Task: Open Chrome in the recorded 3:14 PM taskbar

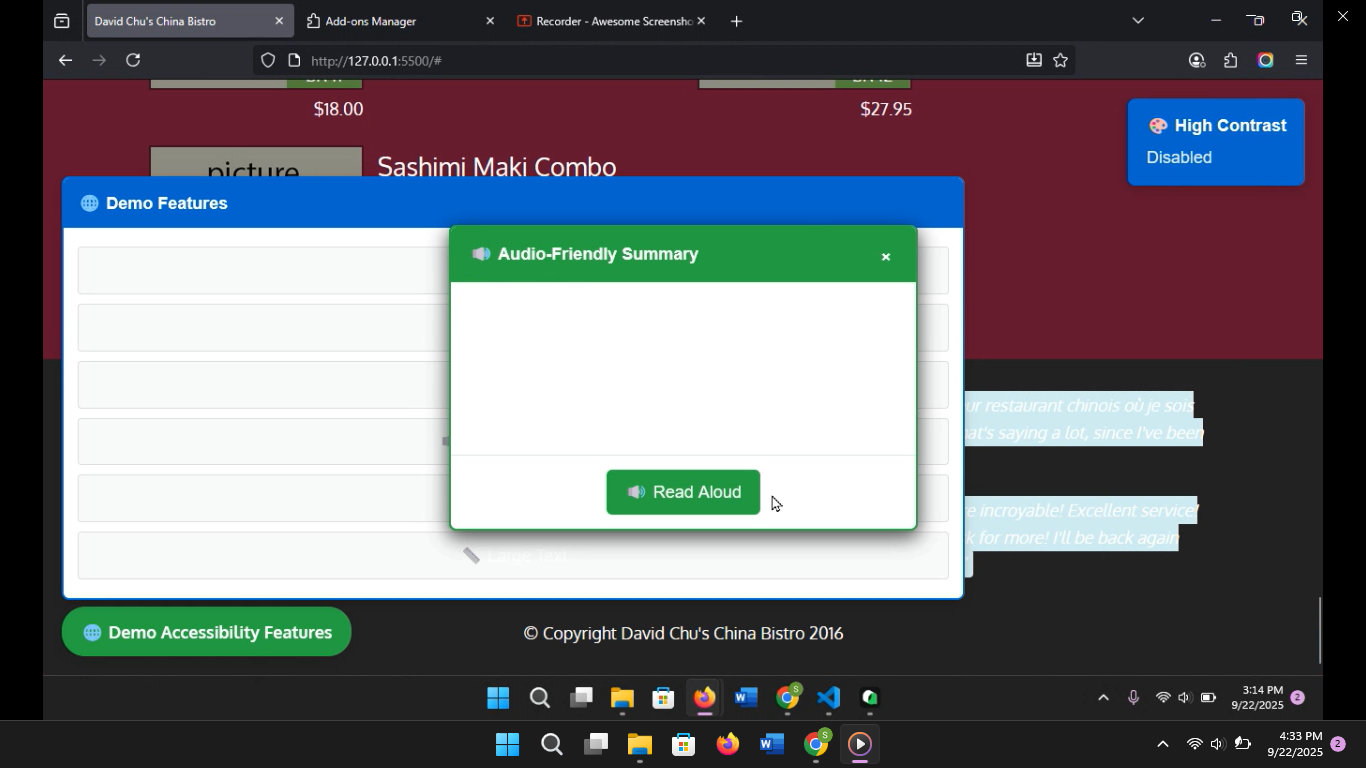Action: coord(788,698)
